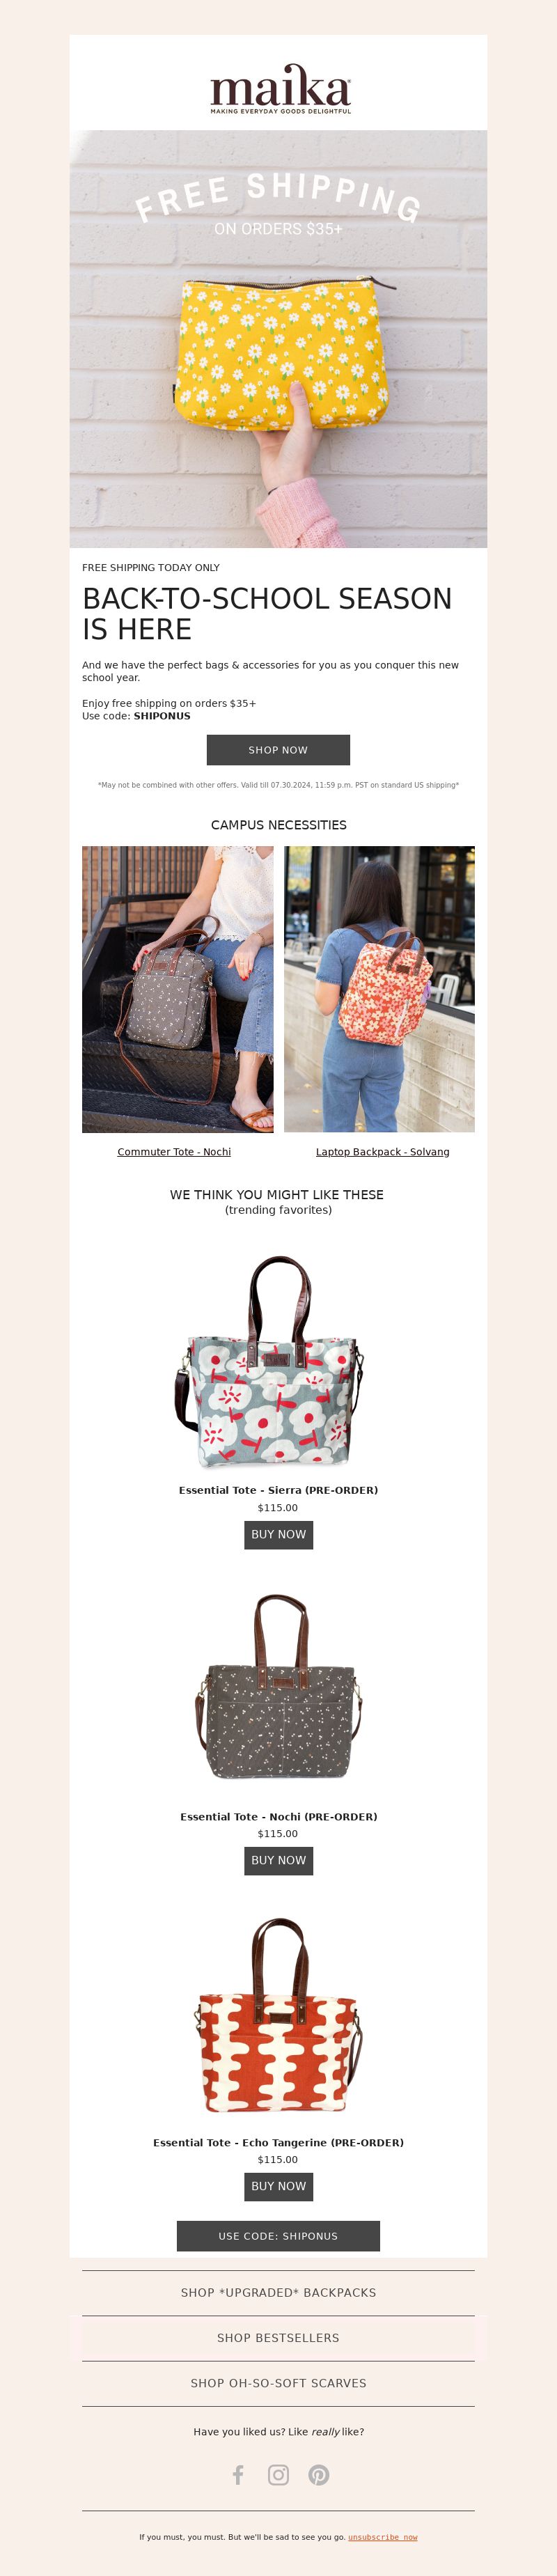Open the free shipping hero banner image
The width and height of the screenshot is (557, 2576).
pyautogui.click(x=278, y=339)
